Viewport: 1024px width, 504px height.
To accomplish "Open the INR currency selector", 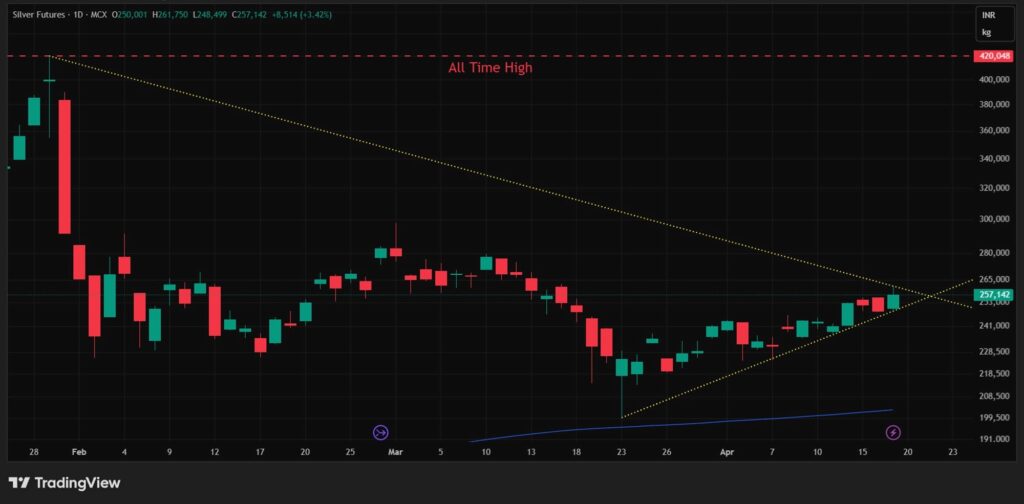I will click(x=986, y=17).
